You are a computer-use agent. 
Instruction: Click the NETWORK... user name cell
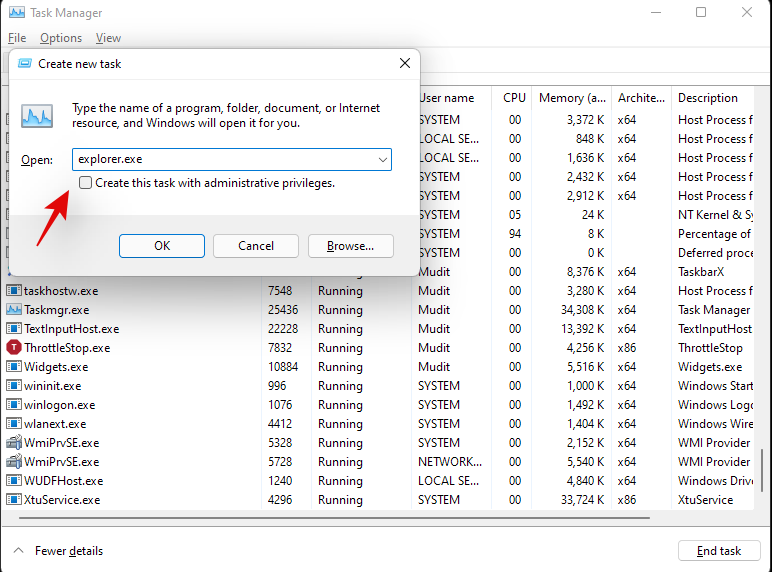(x=450, y=461)
